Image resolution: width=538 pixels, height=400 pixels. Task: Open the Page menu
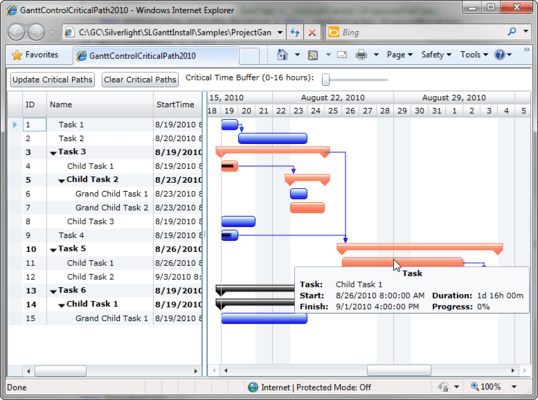(400, 55)
